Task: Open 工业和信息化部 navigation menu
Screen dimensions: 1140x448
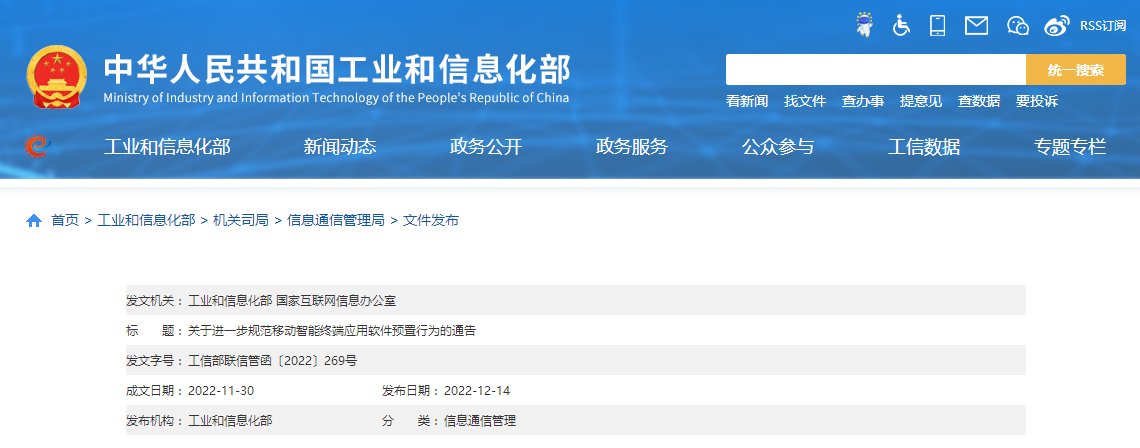Action: tap(167, 147)
